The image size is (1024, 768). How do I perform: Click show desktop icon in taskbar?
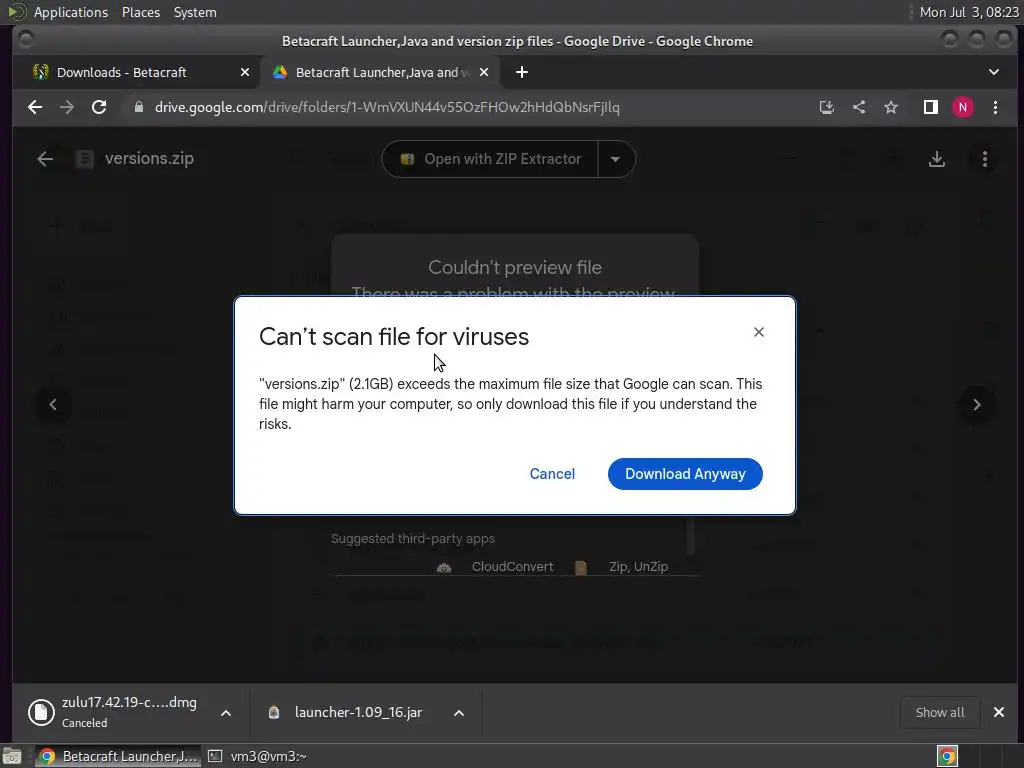12,757
